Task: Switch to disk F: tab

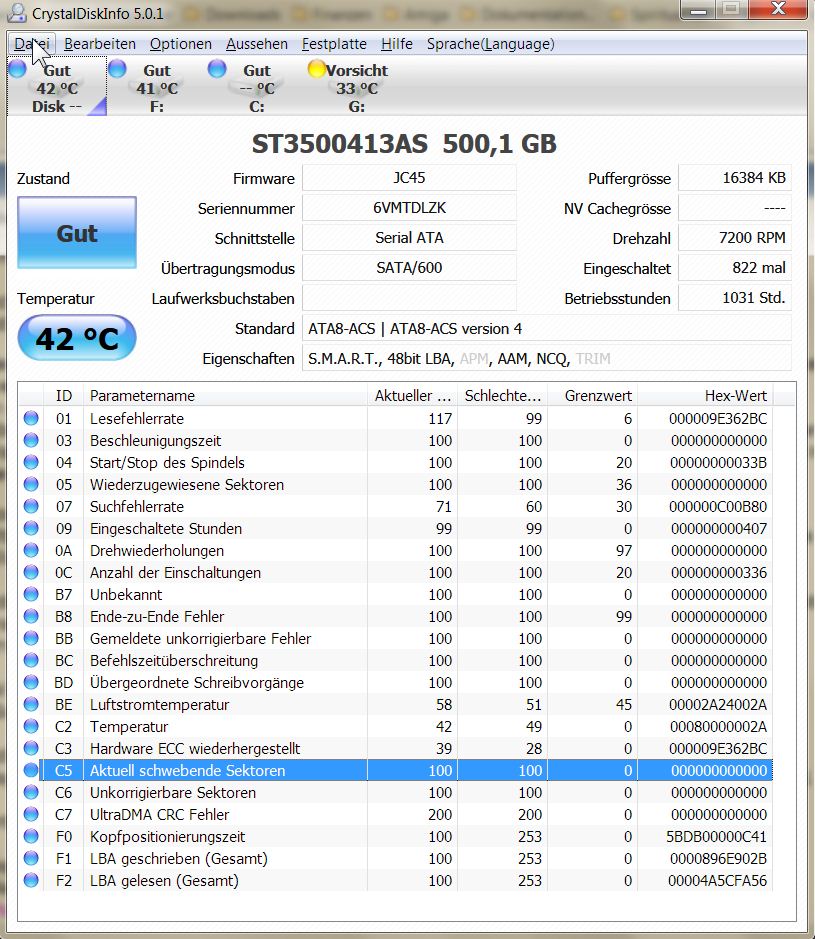Action: [157, 87]
